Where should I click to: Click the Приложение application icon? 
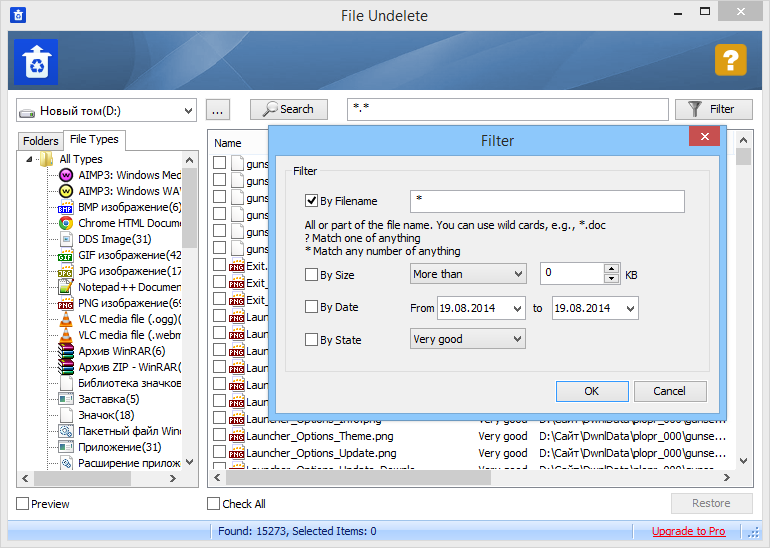coord(66,447)
